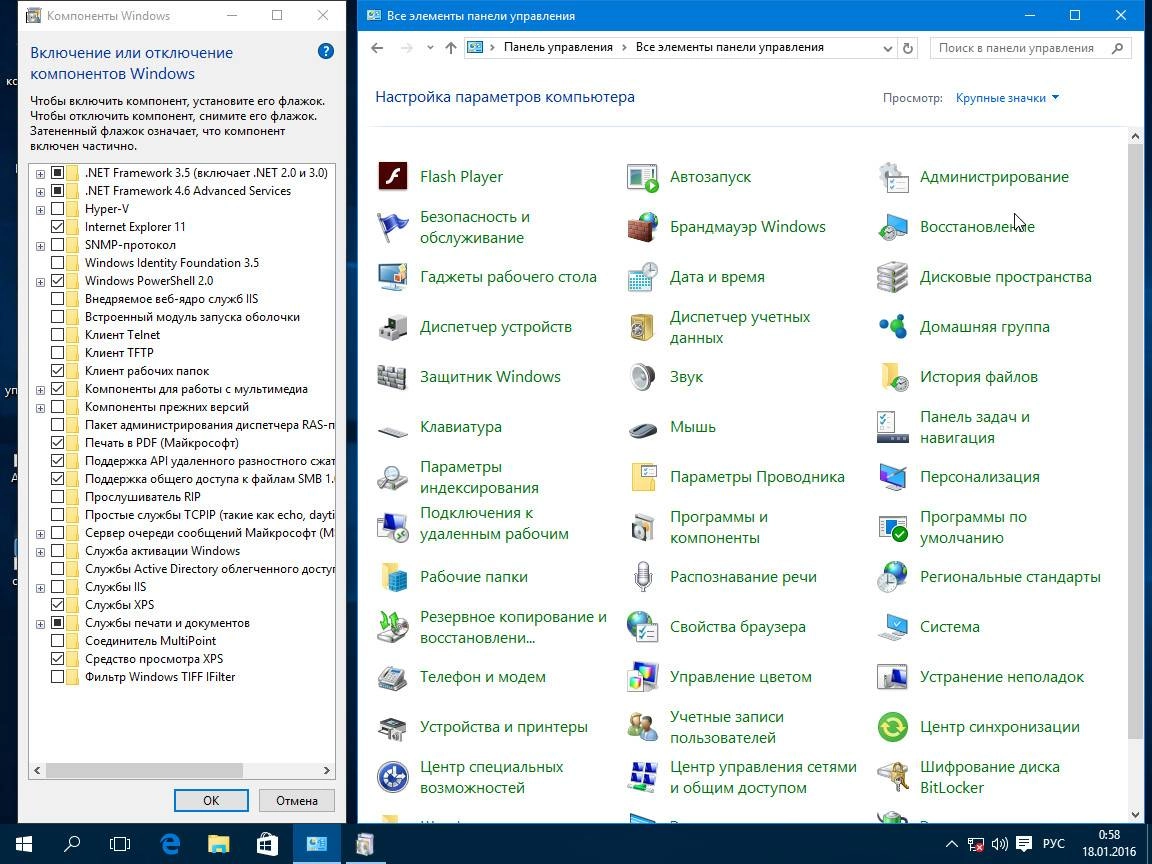1152x864 pixels.
Task: Open the Крупные значки view dropdown
Action: [x=1007, y=98]
